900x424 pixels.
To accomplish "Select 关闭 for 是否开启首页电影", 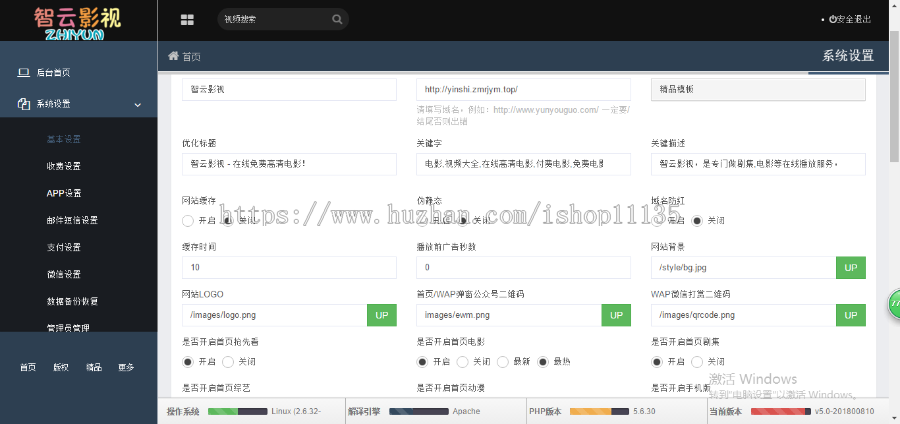I will (x=463, y=362).
